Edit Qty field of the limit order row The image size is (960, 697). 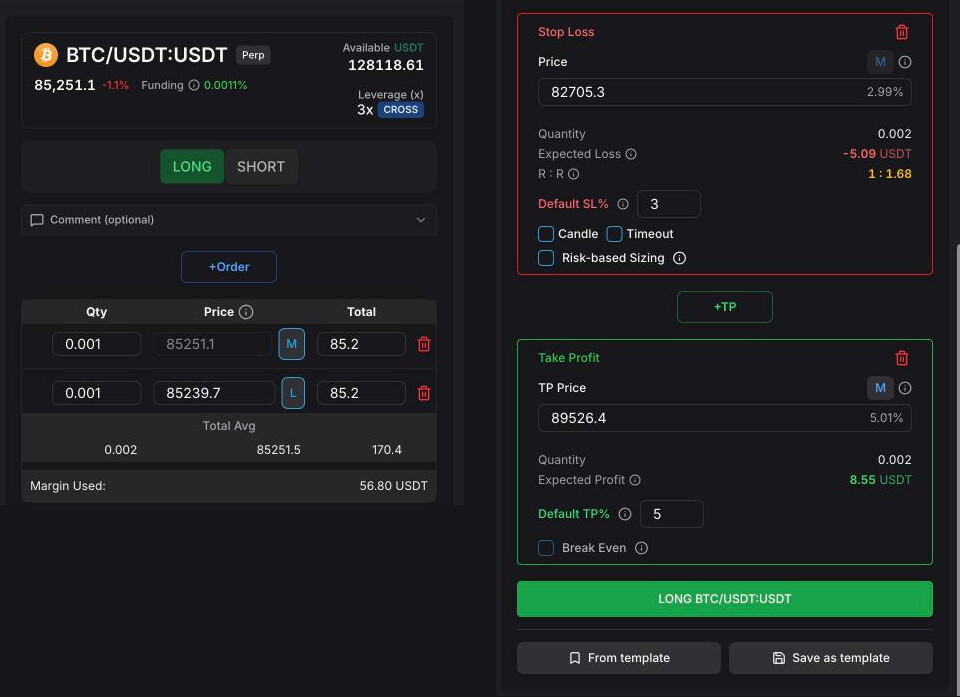[97, 393]
